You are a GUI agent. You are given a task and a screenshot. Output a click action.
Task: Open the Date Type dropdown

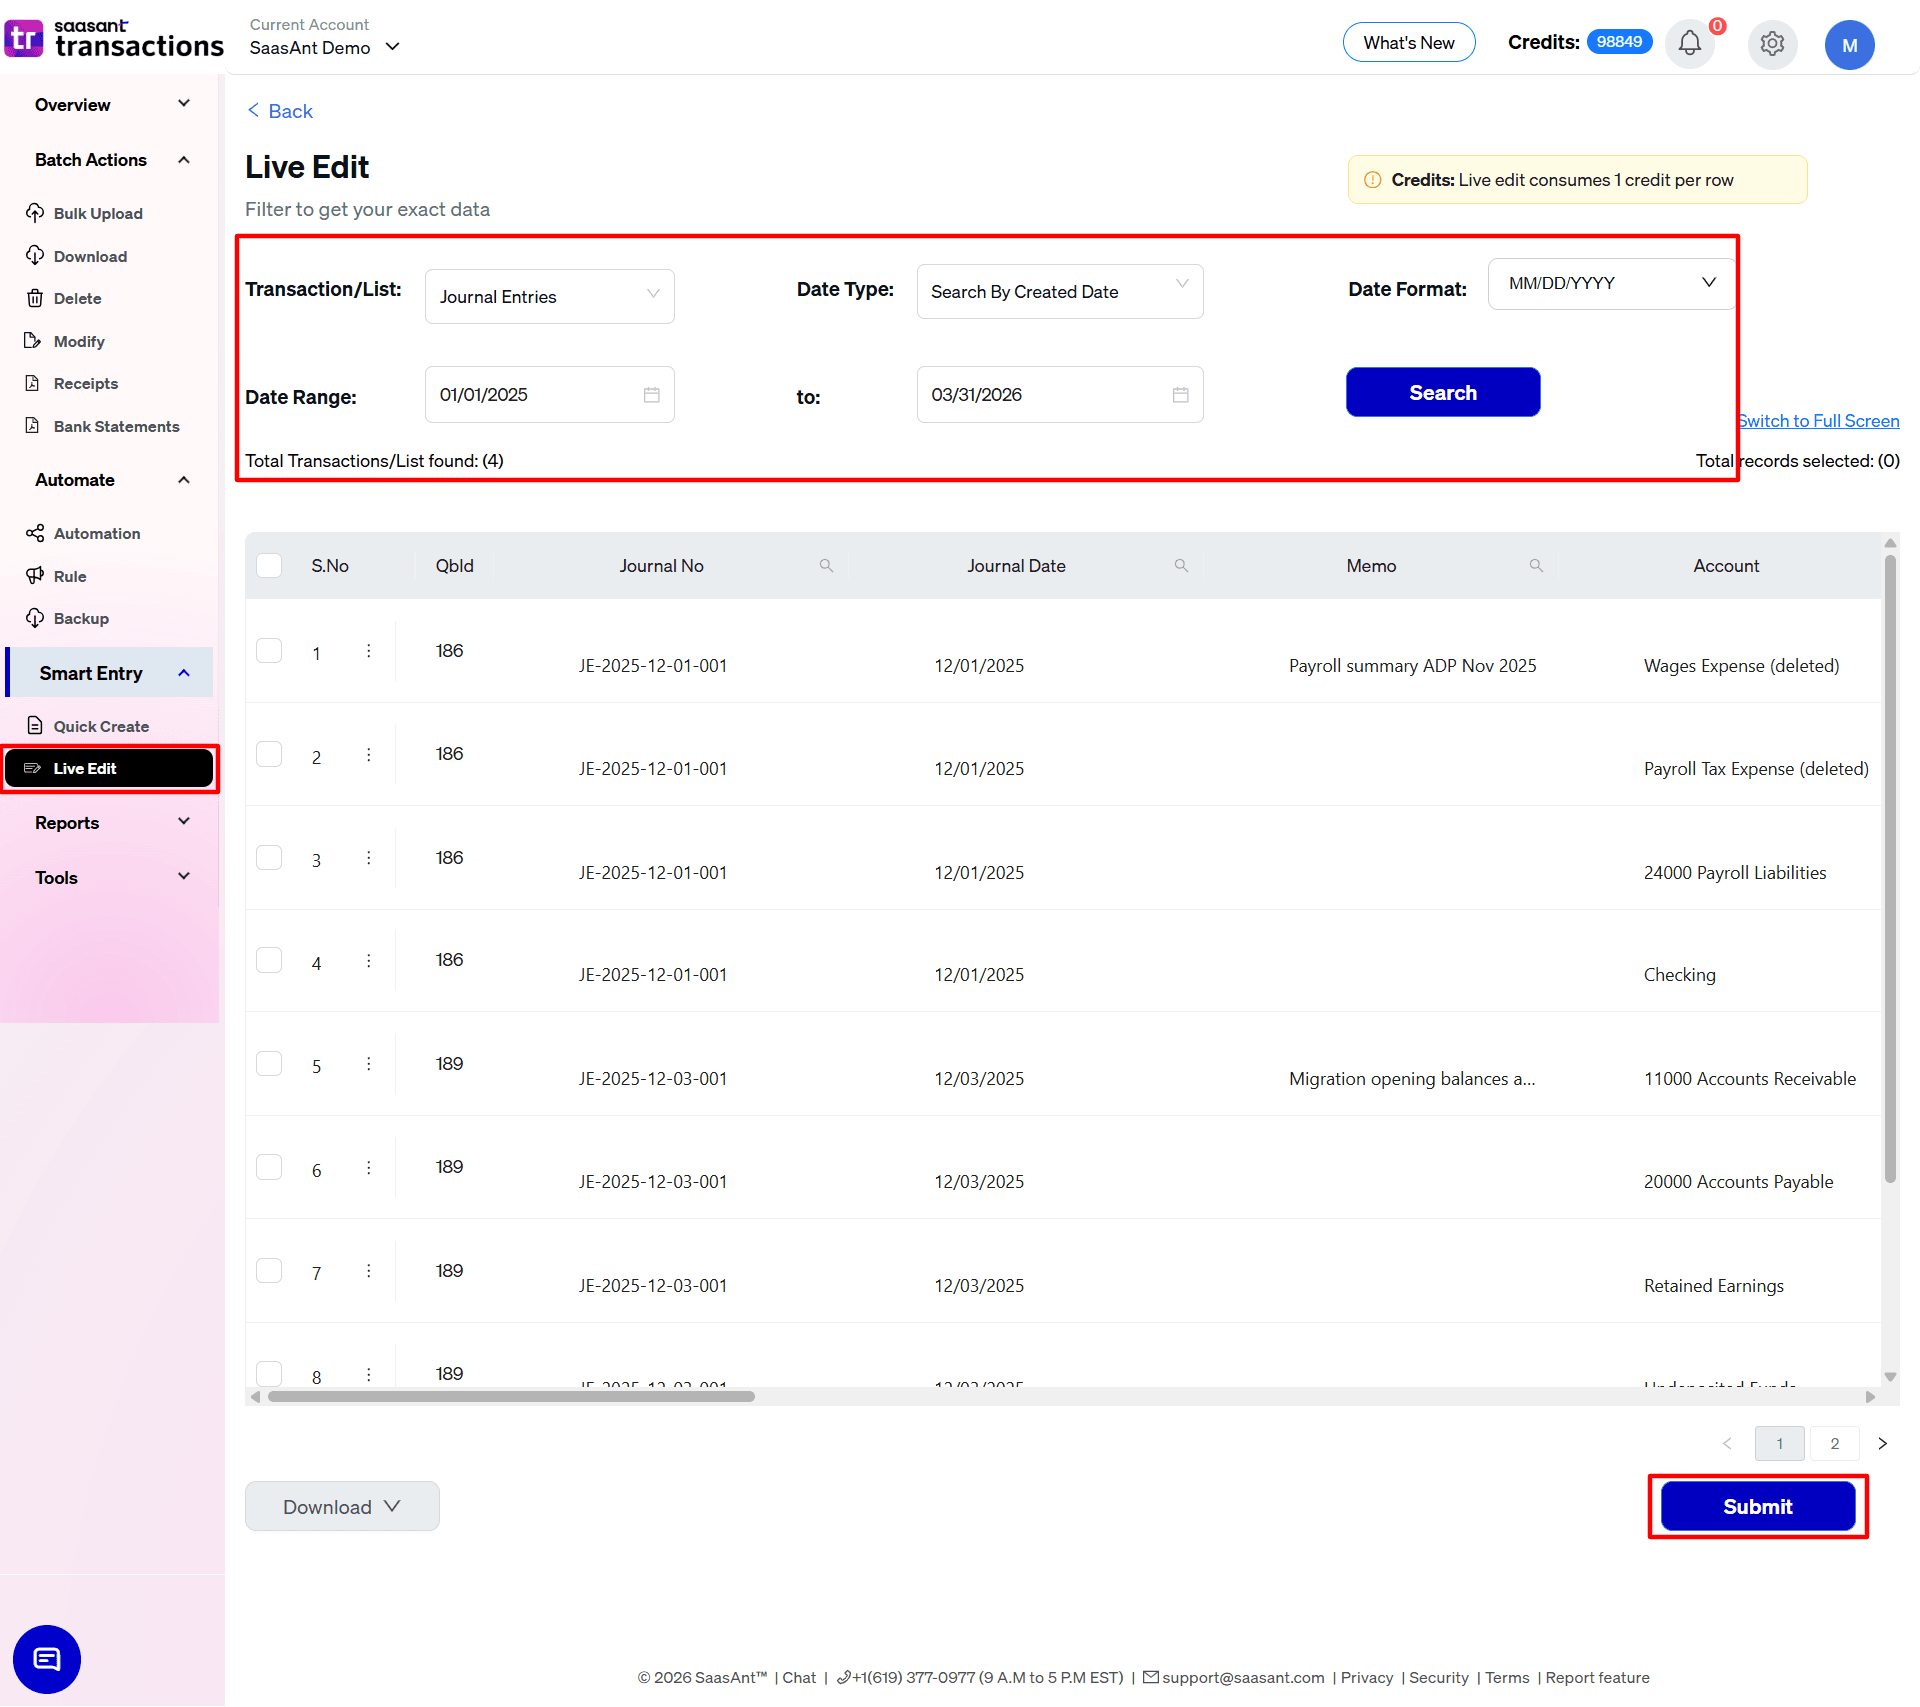click(x=1059, y=291)
